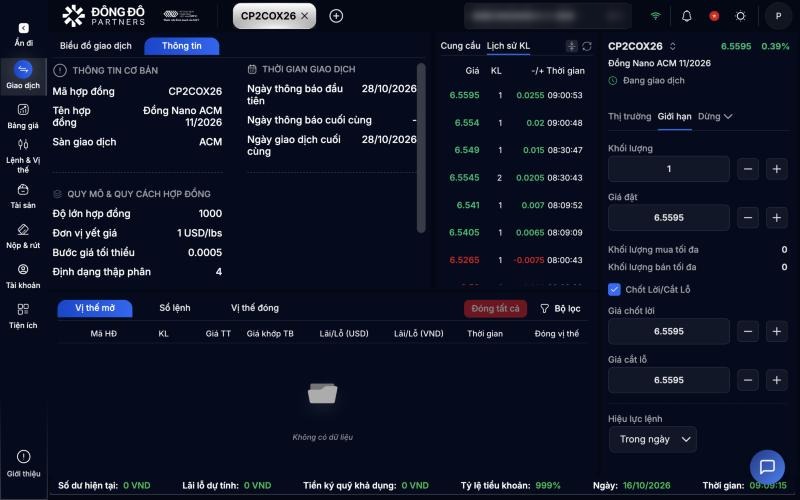Click the Đóng tất cả button

click(495, 309)
